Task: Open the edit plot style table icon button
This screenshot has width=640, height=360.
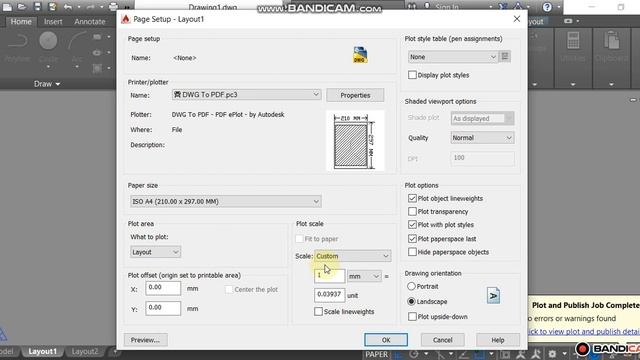Action: tap(505, 57)
